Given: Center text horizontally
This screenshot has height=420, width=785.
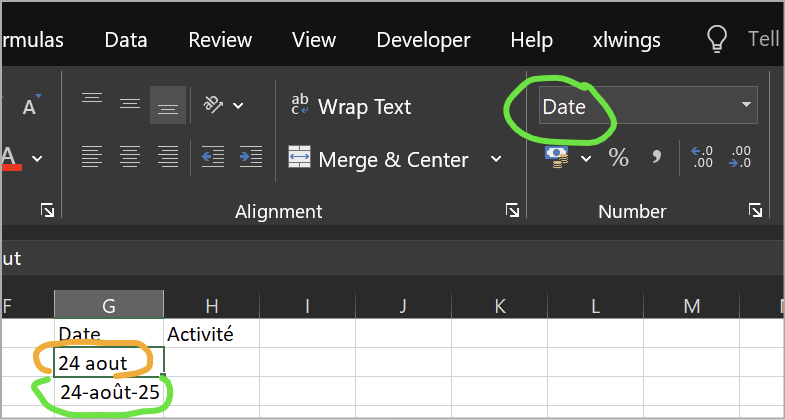Looking at the screenshot, I should tap(130, 158).
